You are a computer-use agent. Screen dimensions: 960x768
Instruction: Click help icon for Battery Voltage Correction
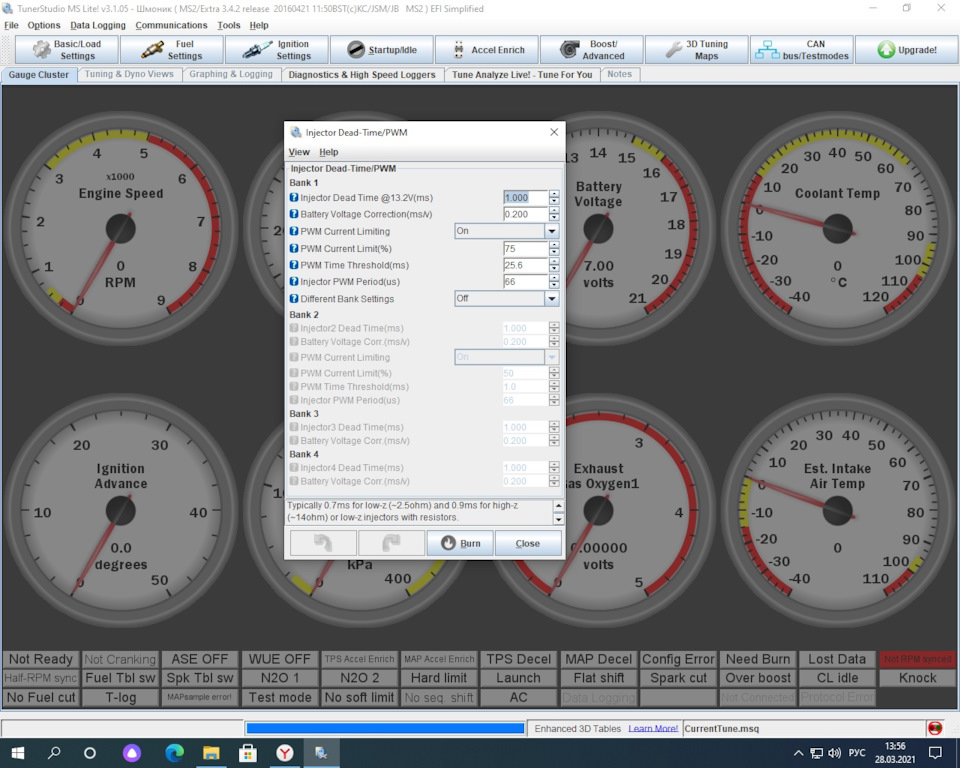(x=294, y=214)
